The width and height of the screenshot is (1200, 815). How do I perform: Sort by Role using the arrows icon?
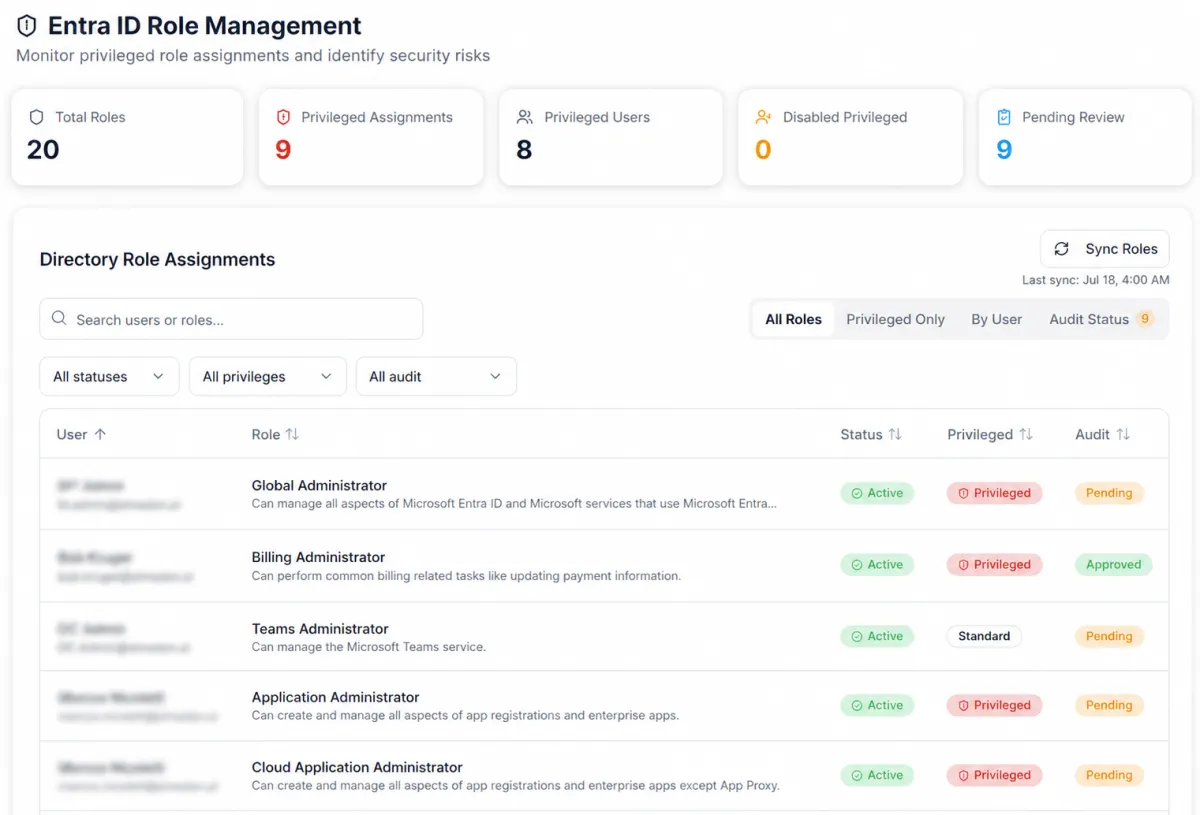pos(292,434)
